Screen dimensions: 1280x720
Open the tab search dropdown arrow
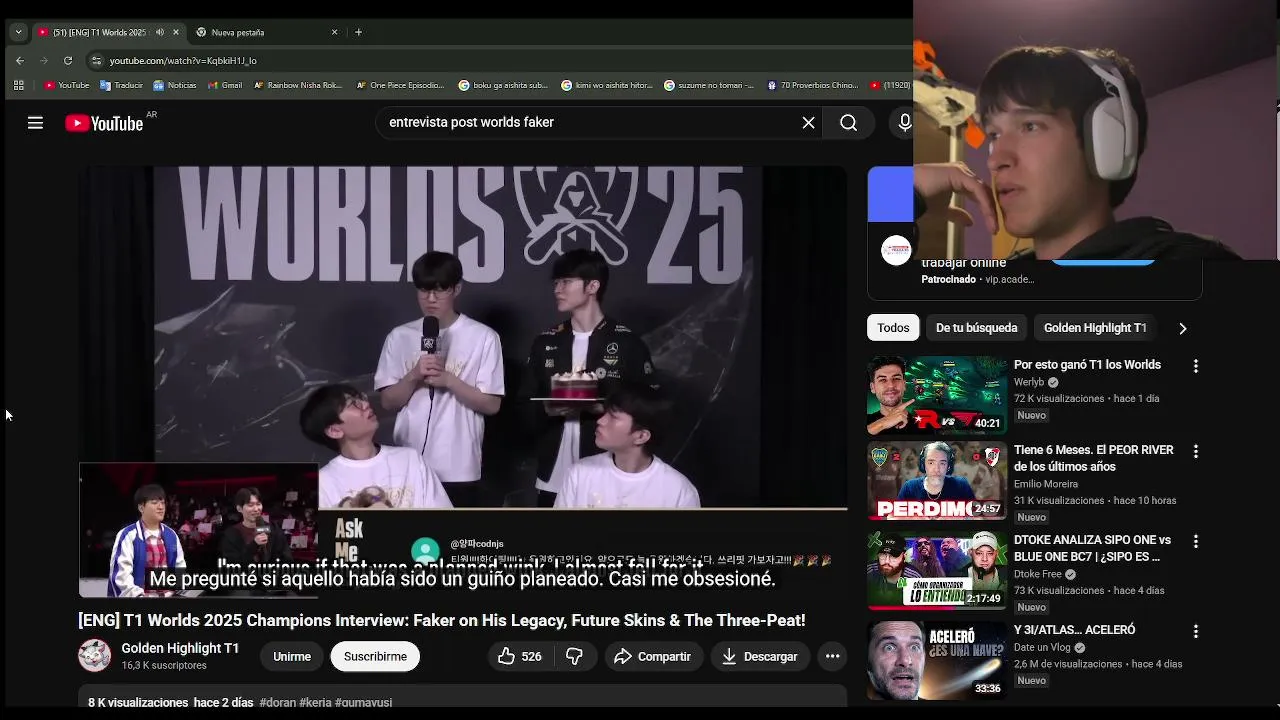[x=18, y=32]
